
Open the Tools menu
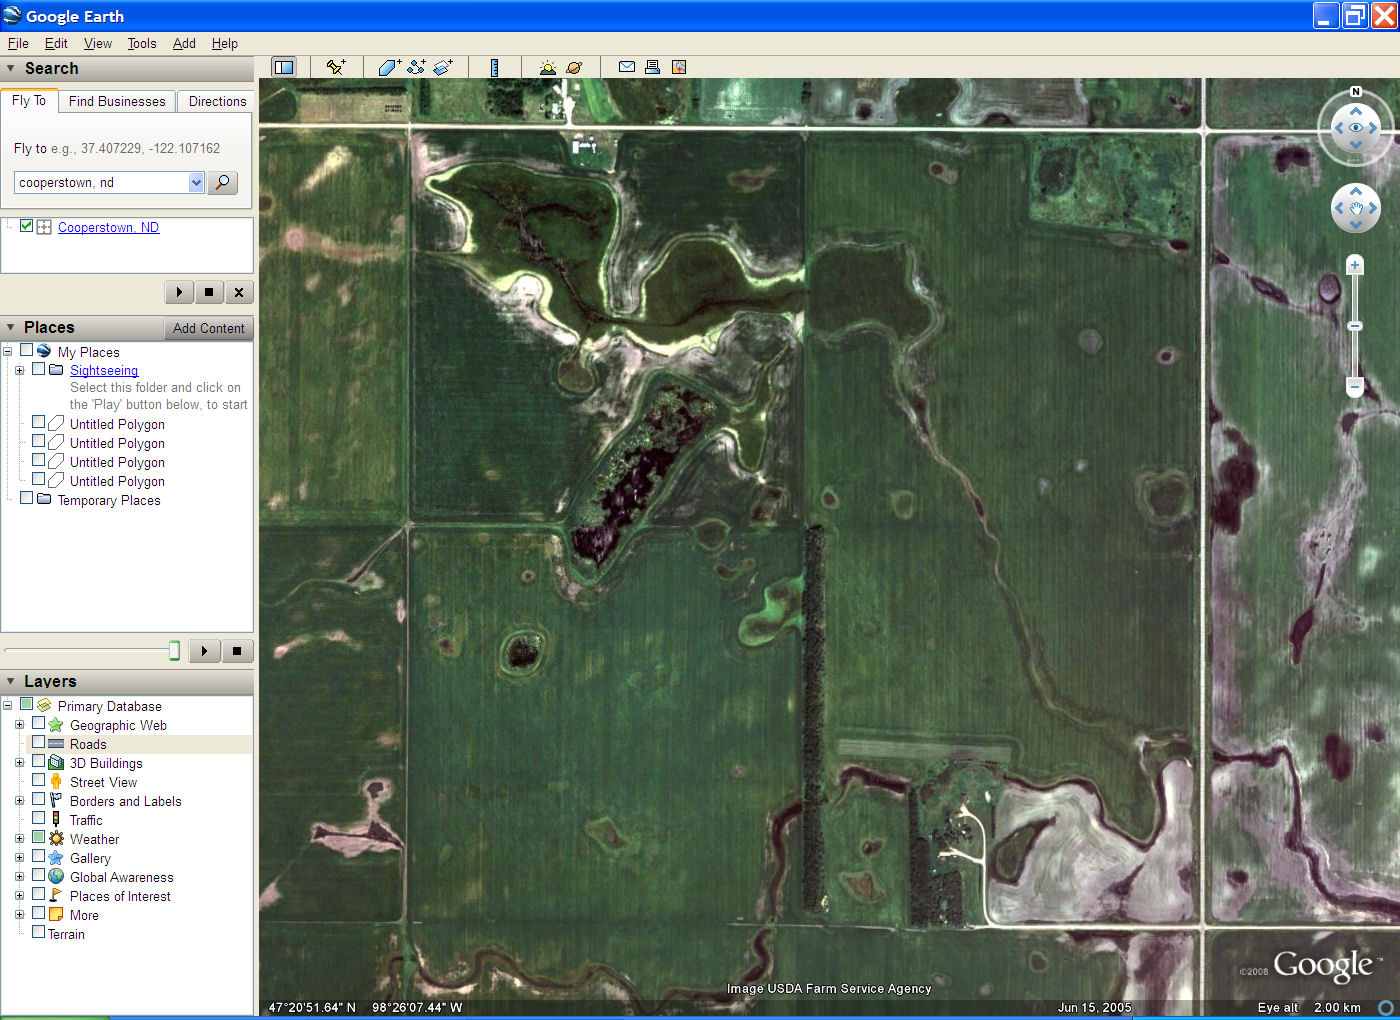(142, 44)
